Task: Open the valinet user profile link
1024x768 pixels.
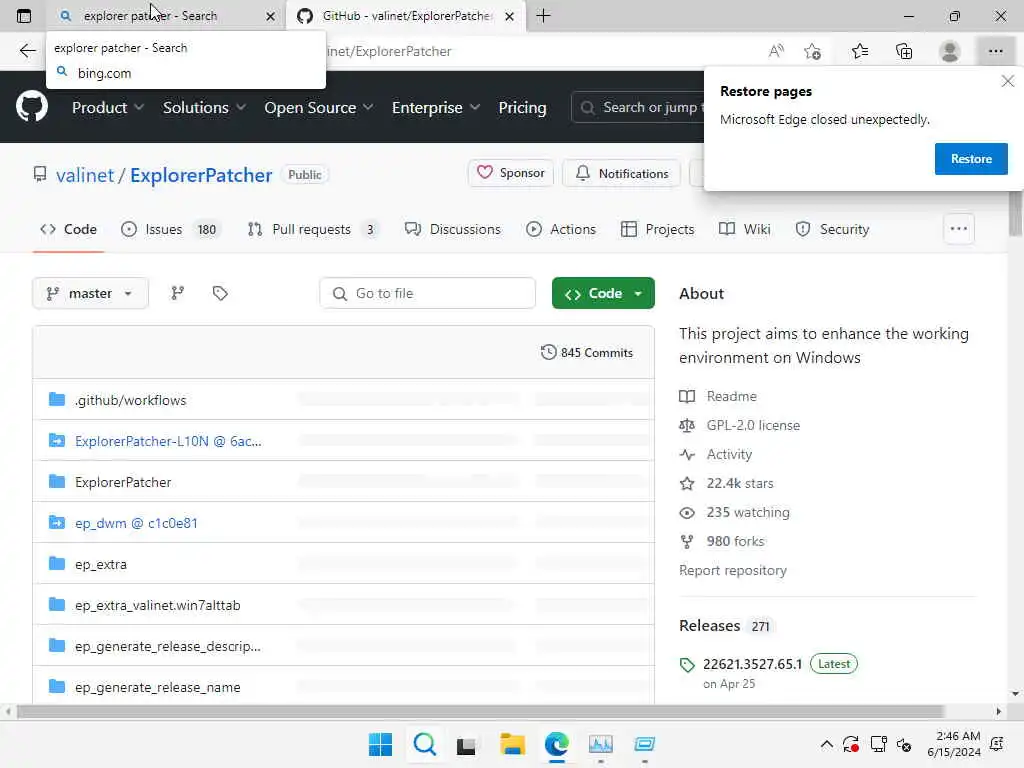Action: [x=85, y=175]
